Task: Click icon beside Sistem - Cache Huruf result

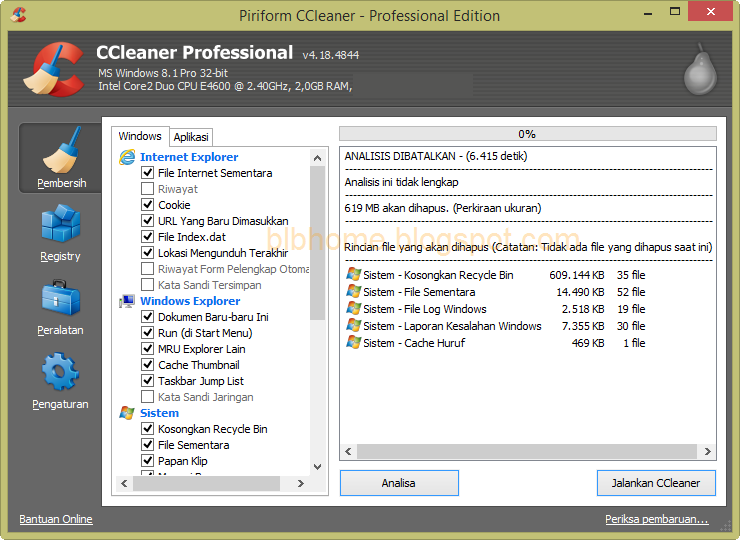Action: point(353,342)
